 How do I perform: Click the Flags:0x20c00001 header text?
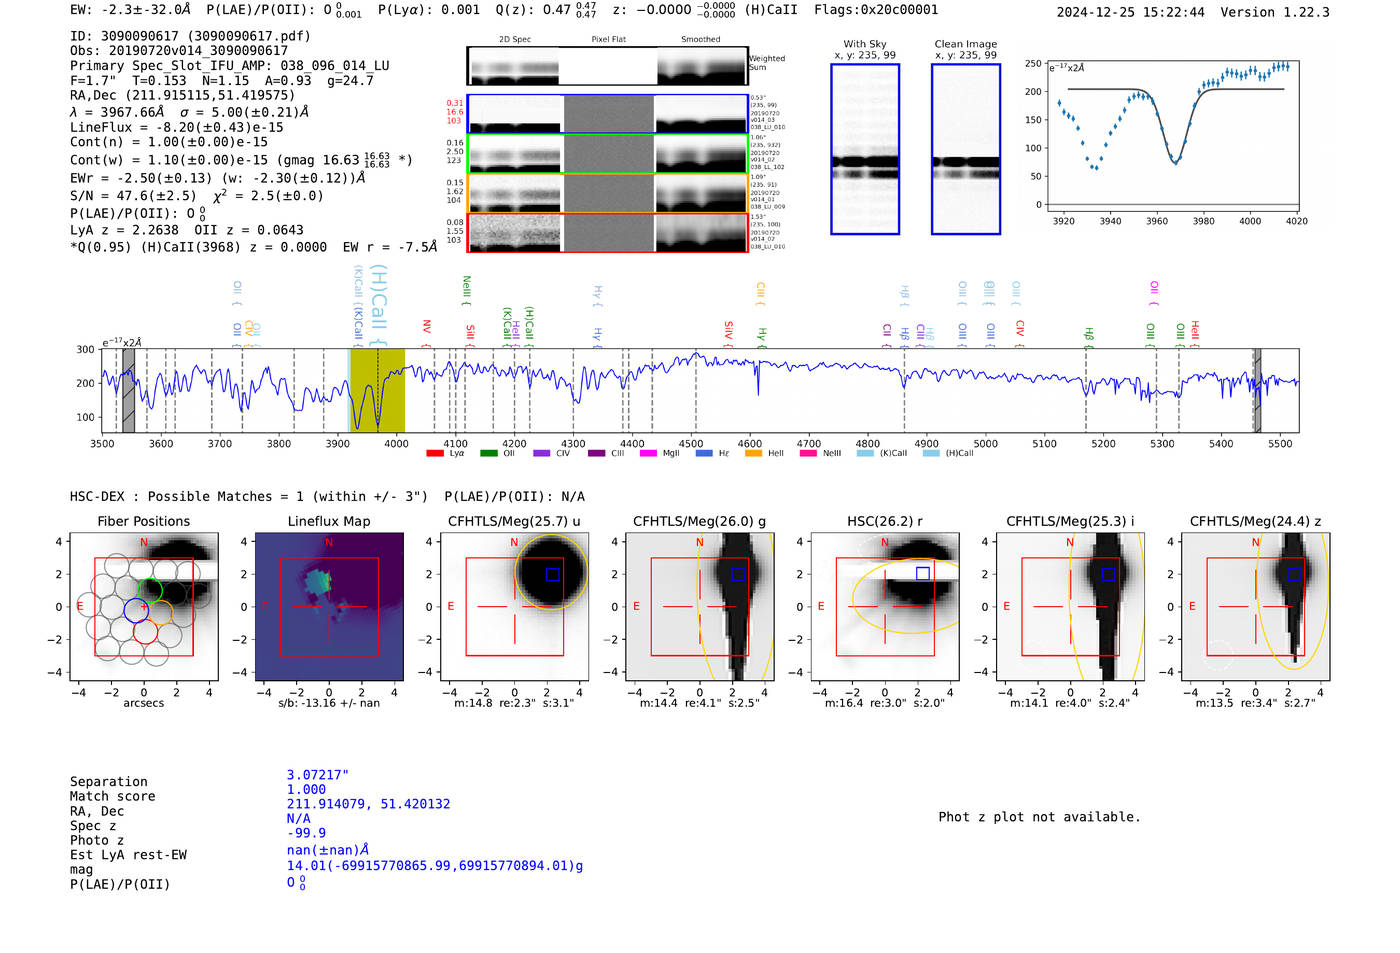(x=876, y=10)
